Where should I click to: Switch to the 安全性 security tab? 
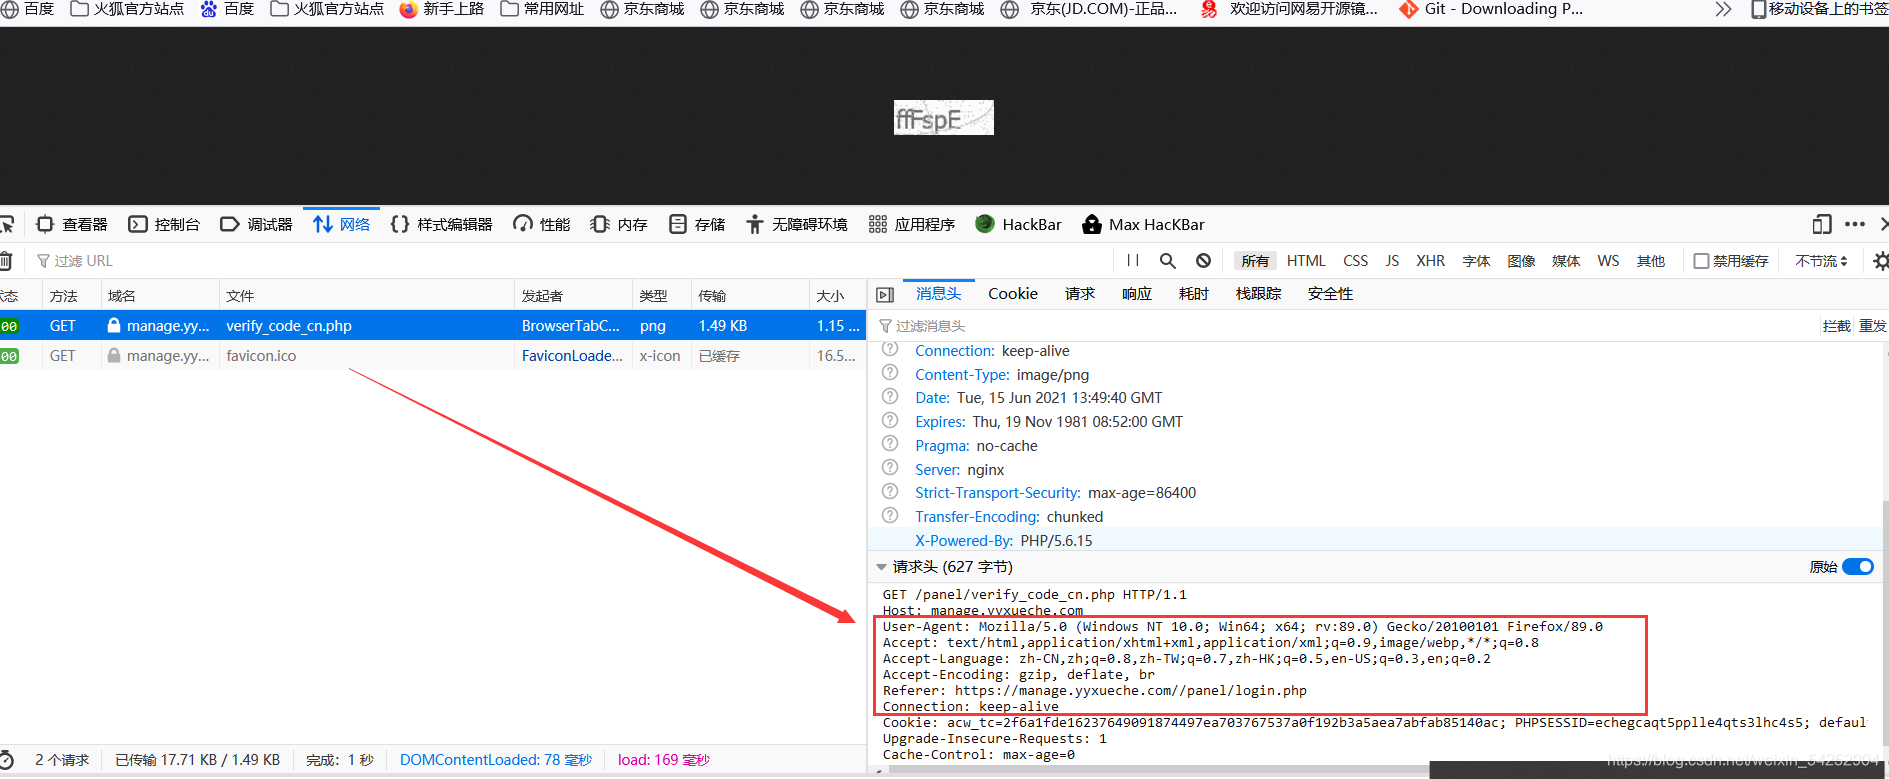1330,293
